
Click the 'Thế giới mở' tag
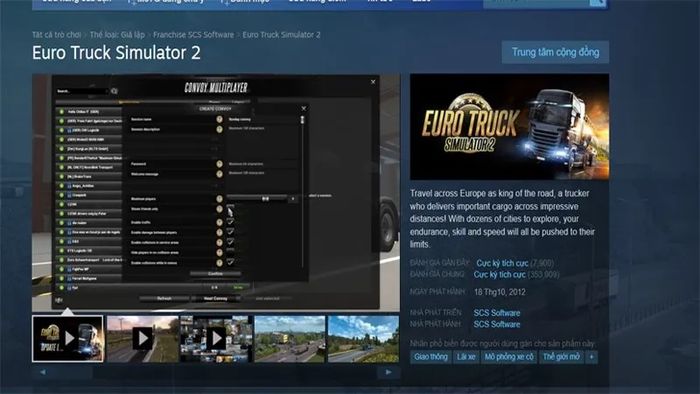click(x=561, y=357)
